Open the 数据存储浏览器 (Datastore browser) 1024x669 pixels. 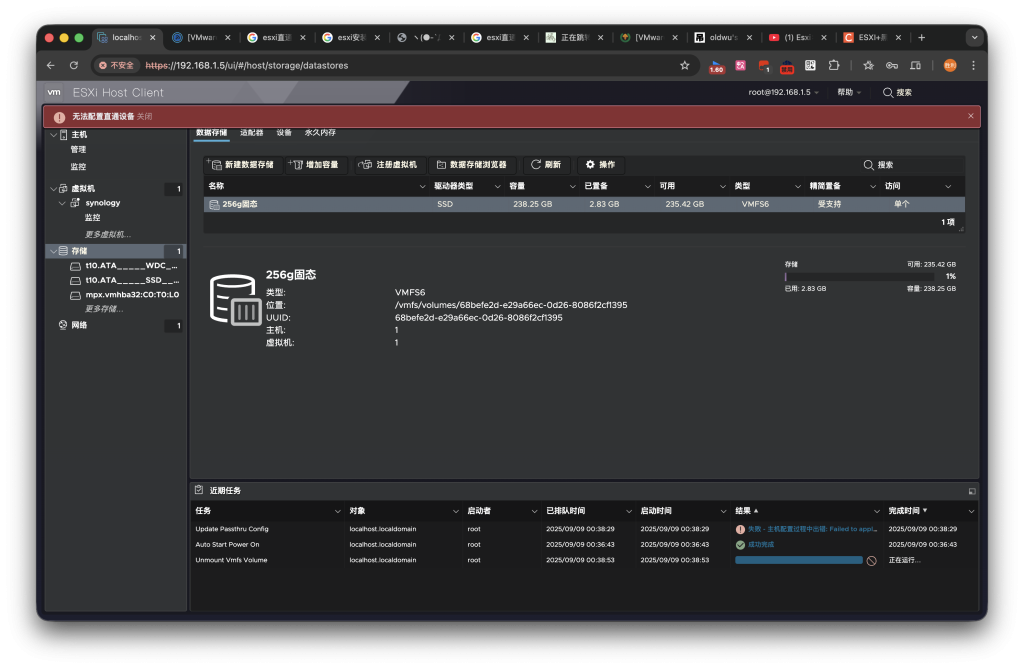pos(471,165)
